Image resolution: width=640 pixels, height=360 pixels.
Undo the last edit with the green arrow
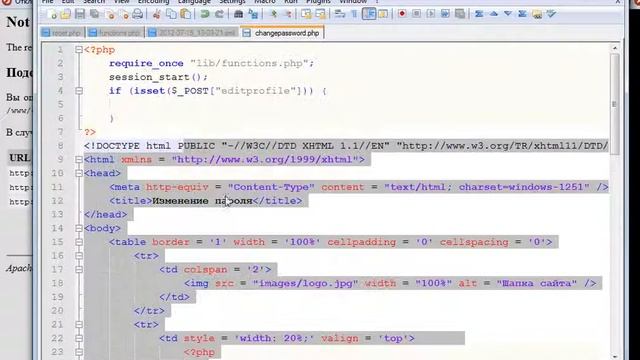pos(205,14)
